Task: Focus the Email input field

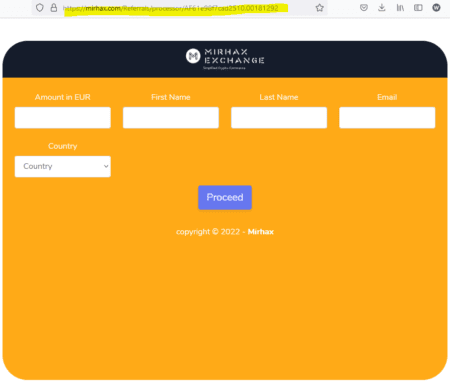Action: [387, 117]
